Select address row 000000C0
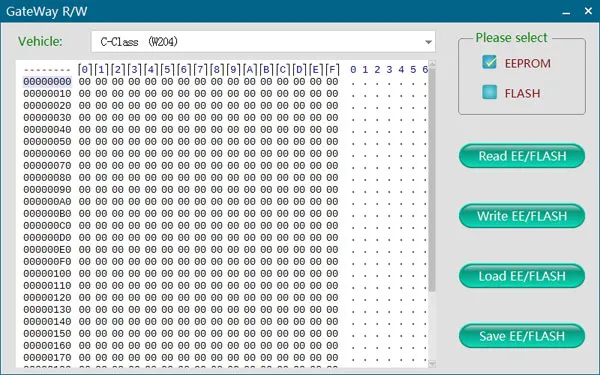600x375 pixels. 47,226
